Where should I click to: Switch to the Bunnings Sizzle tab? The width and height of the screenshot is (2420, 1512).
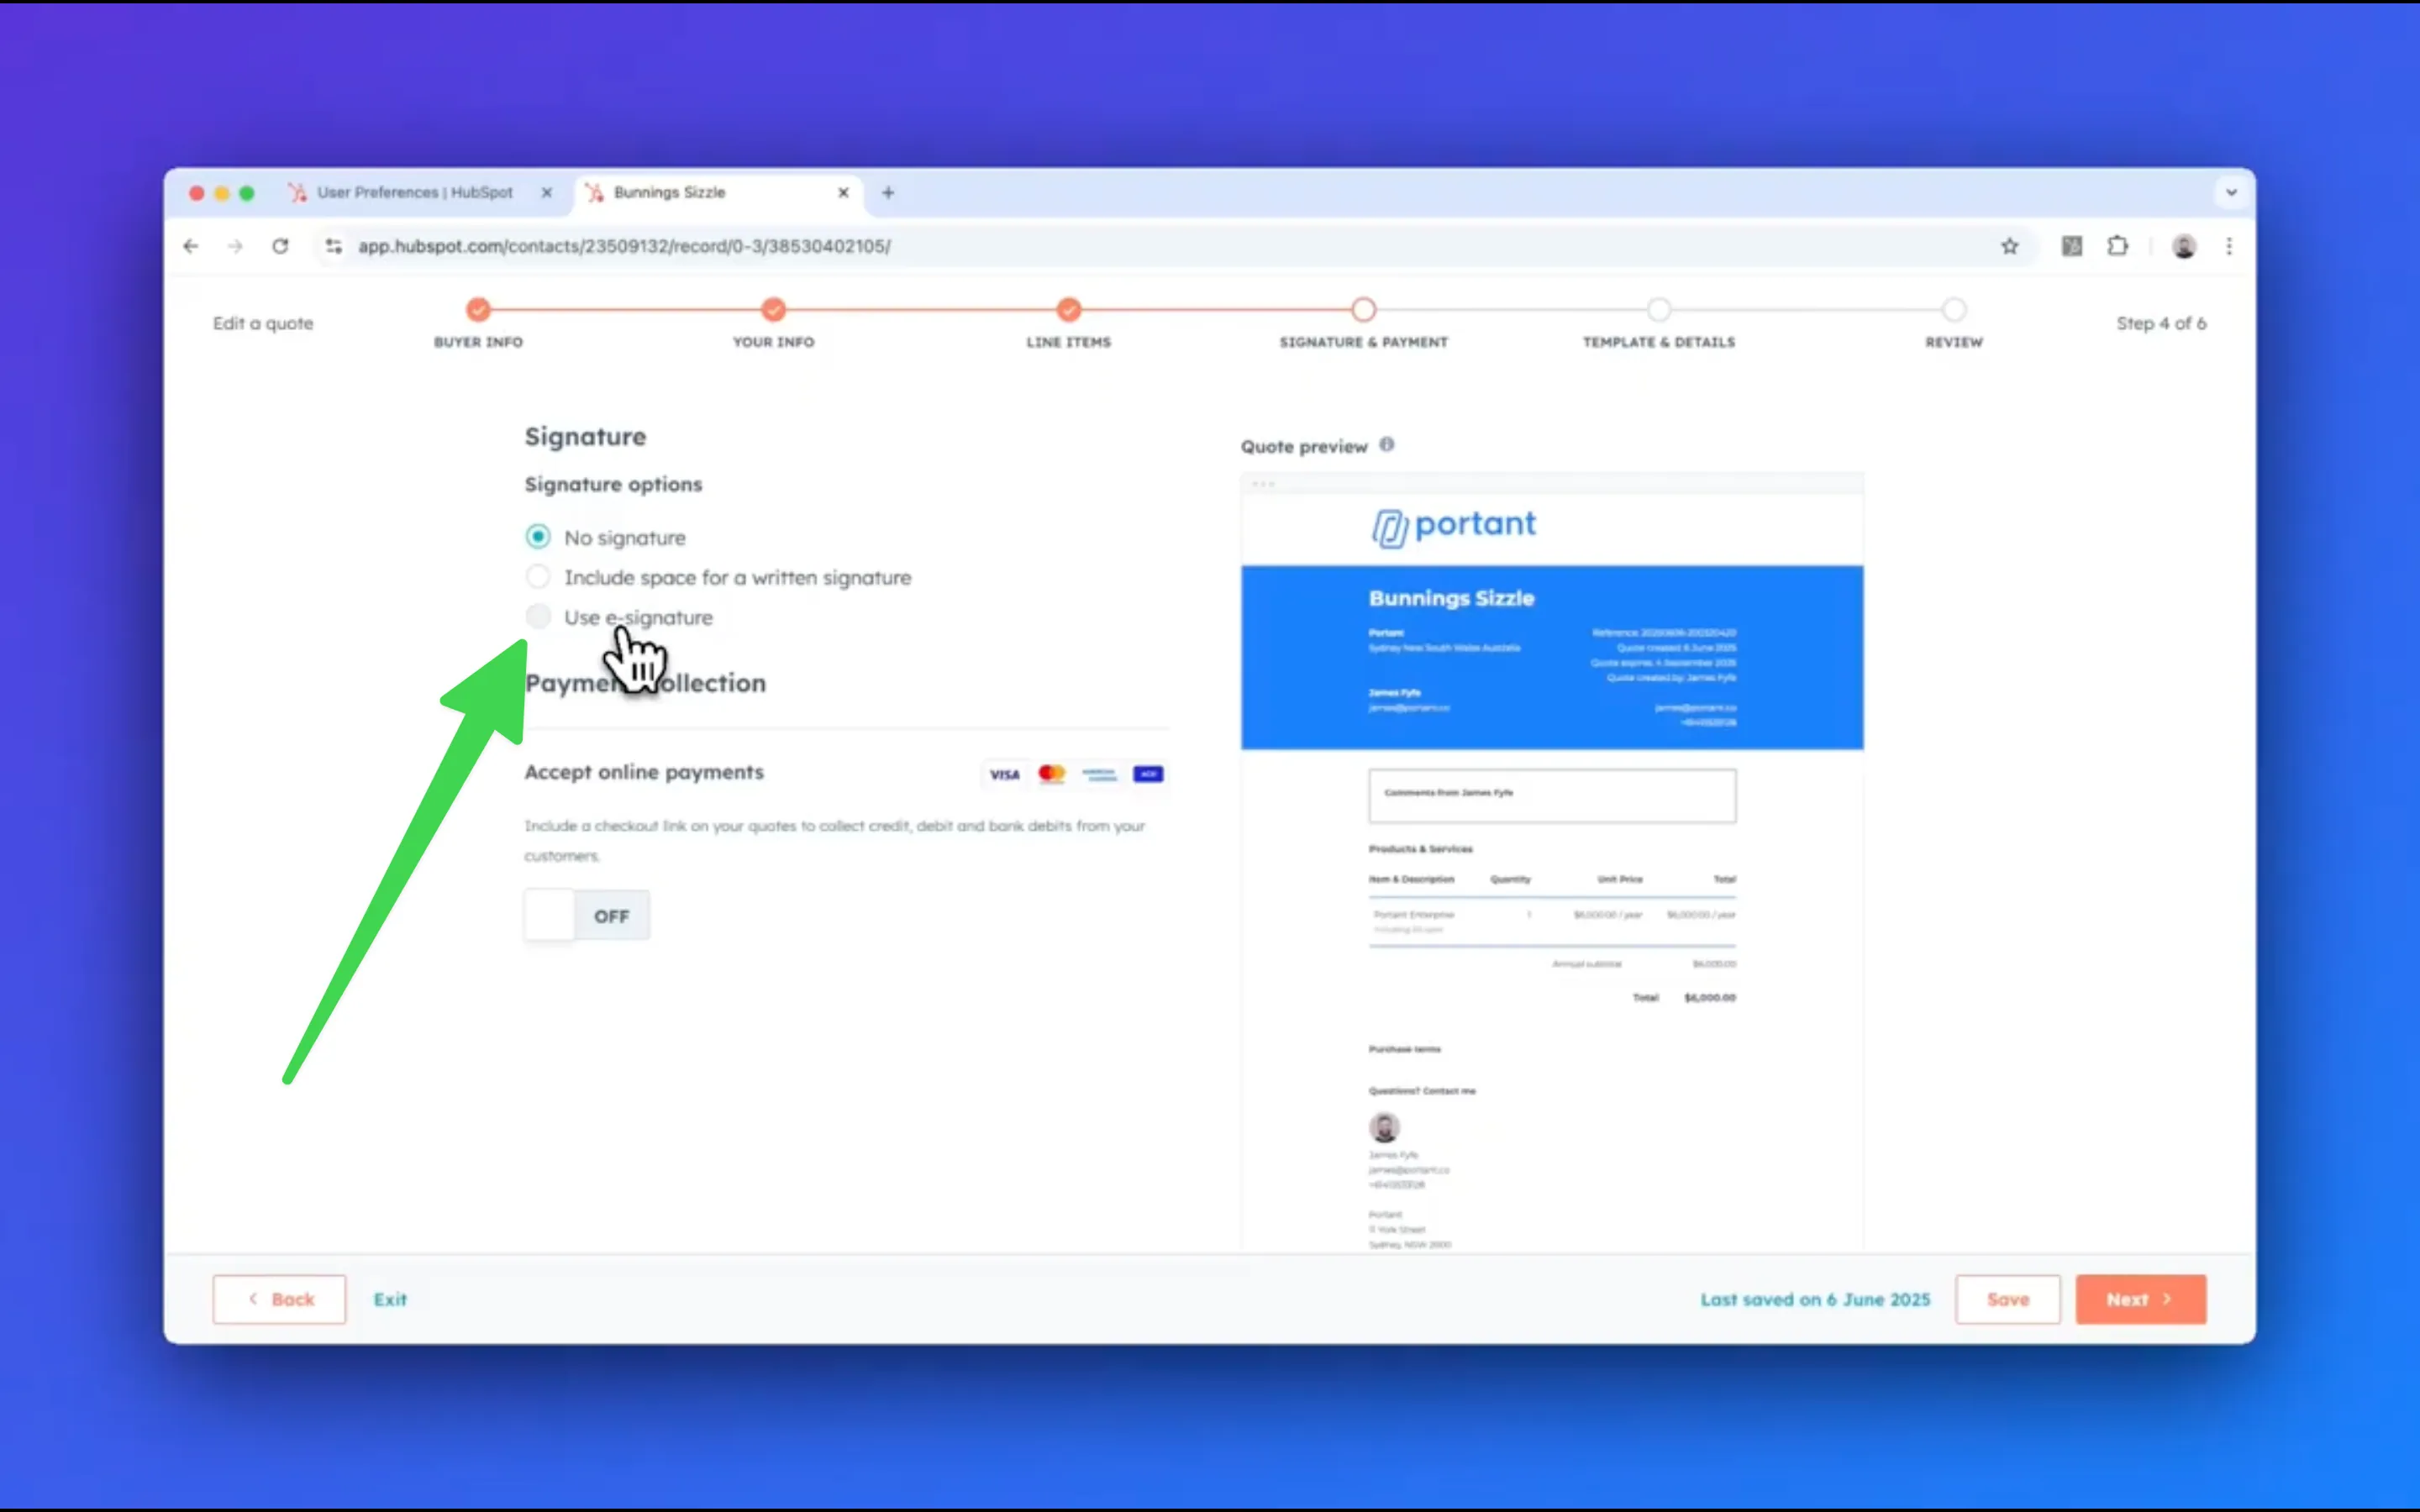click(718, 192)
